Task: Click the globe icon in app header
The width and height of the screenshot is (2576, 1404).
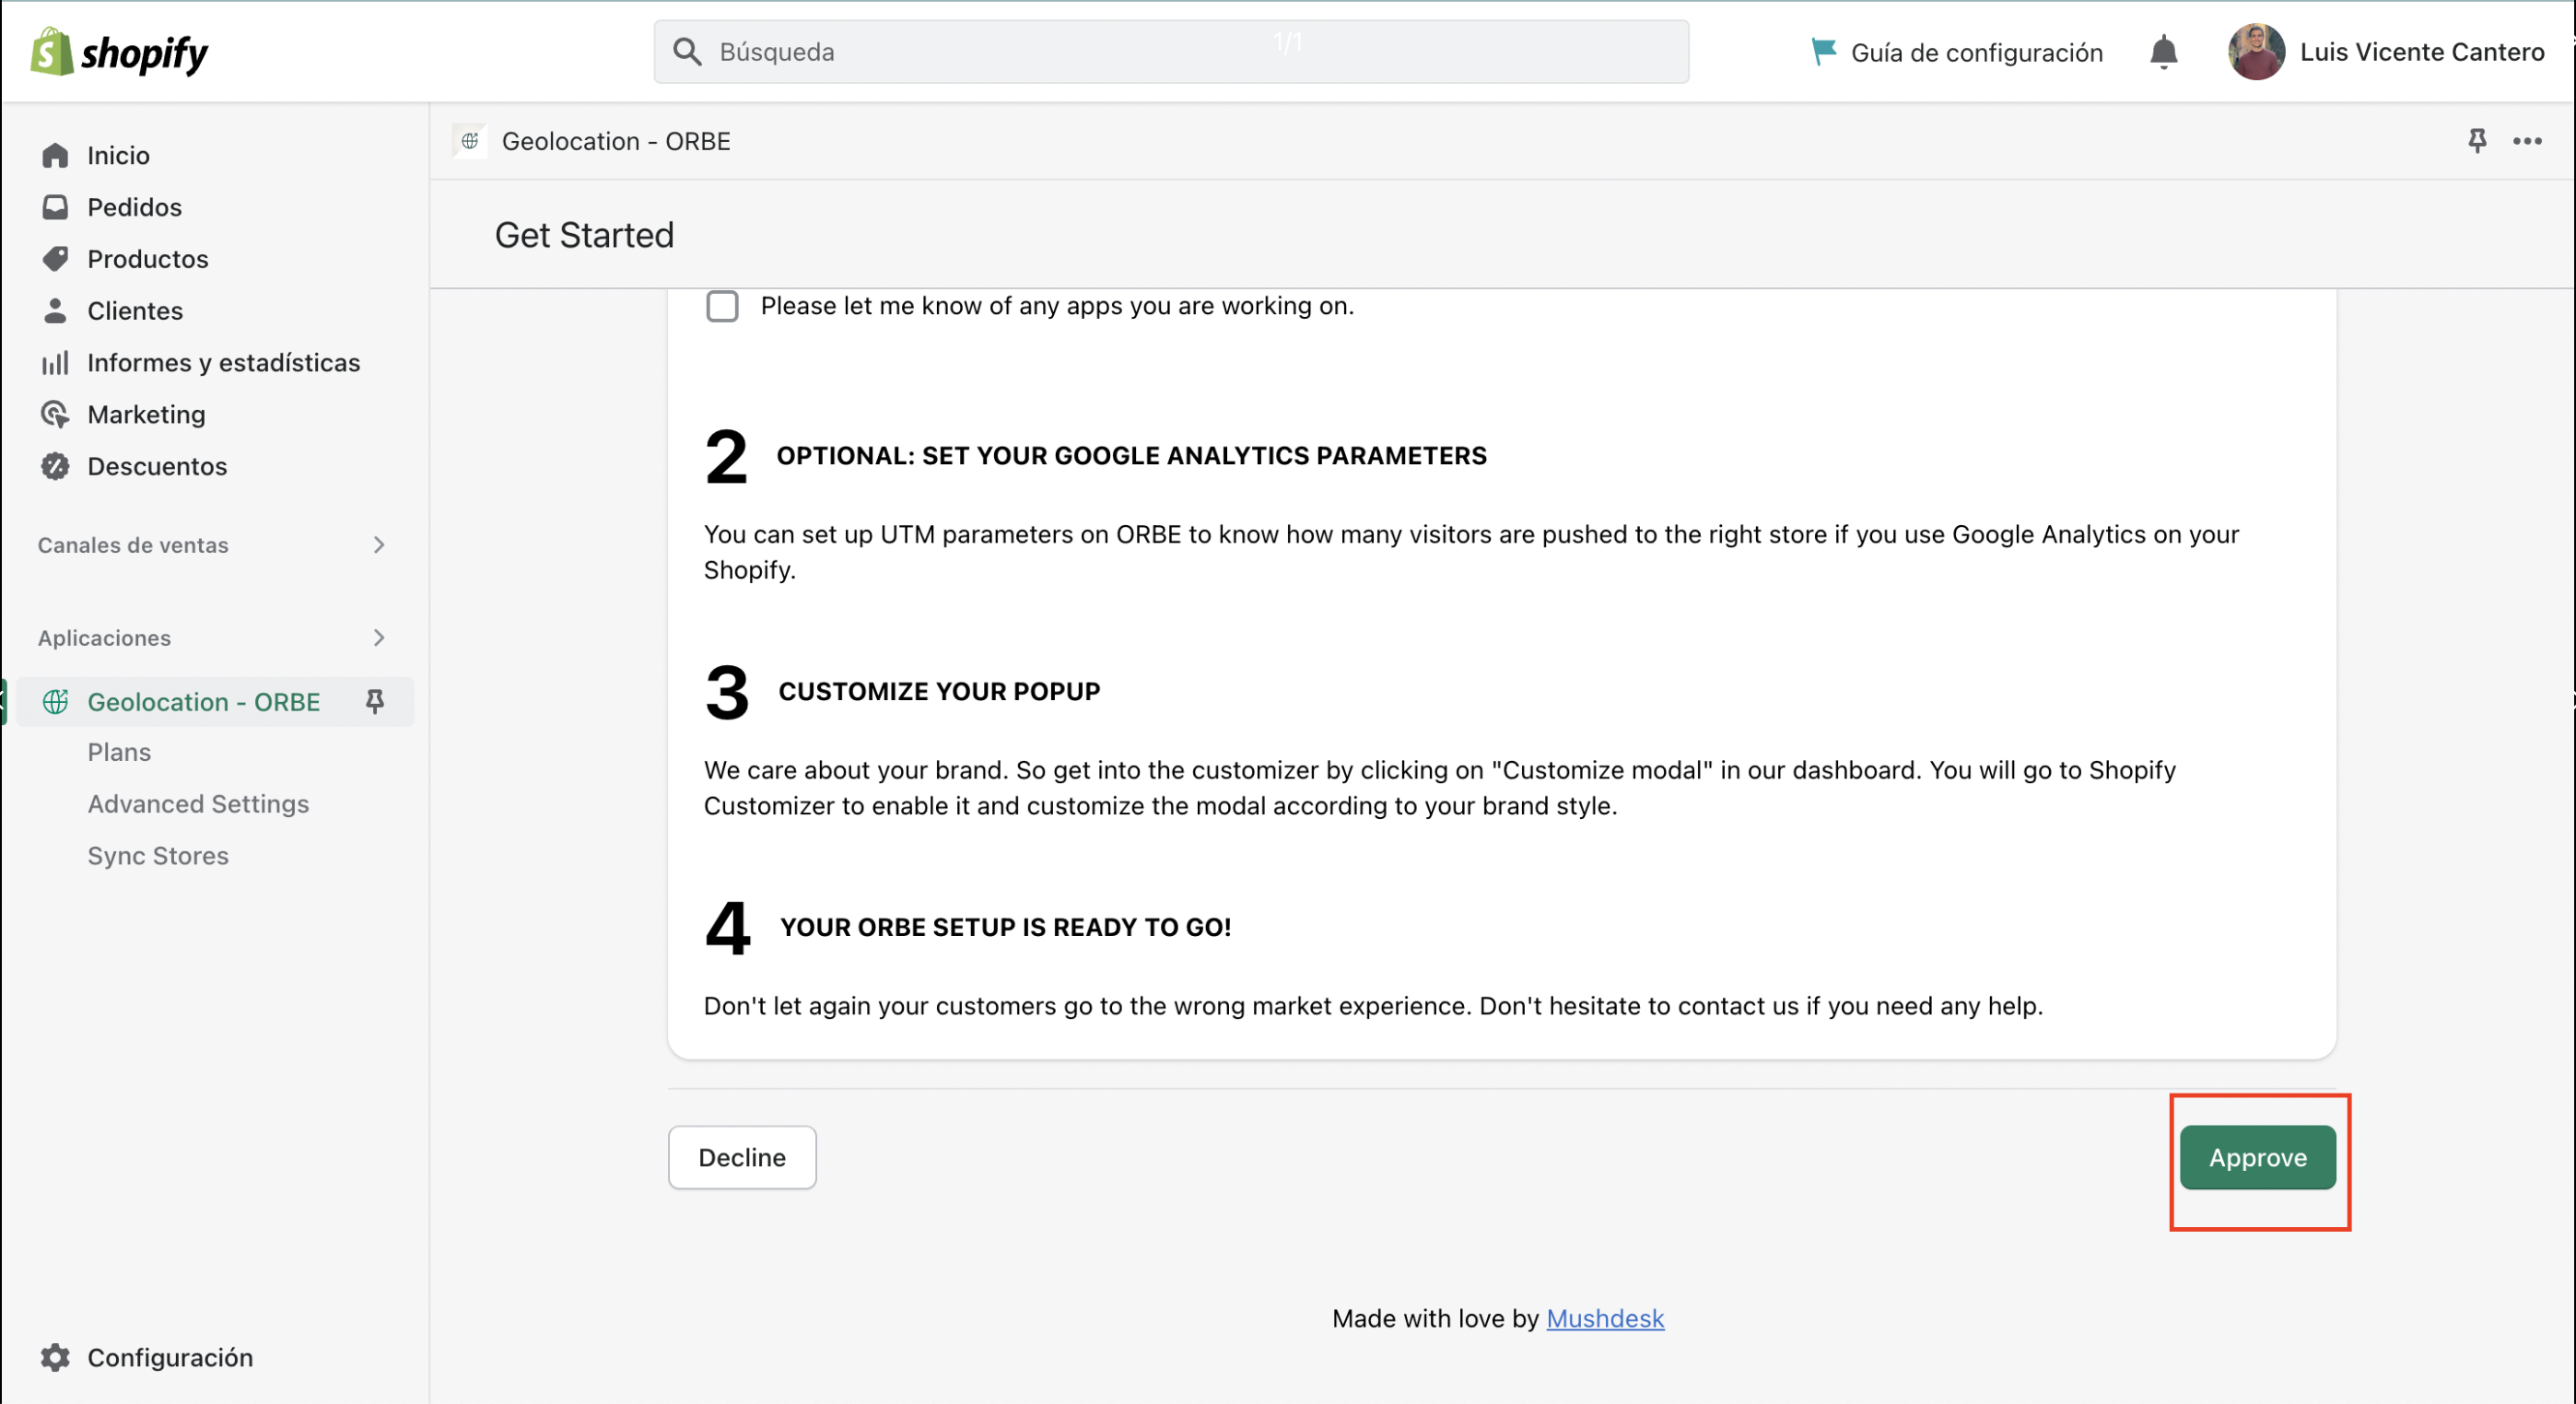Action: point(470,141)
